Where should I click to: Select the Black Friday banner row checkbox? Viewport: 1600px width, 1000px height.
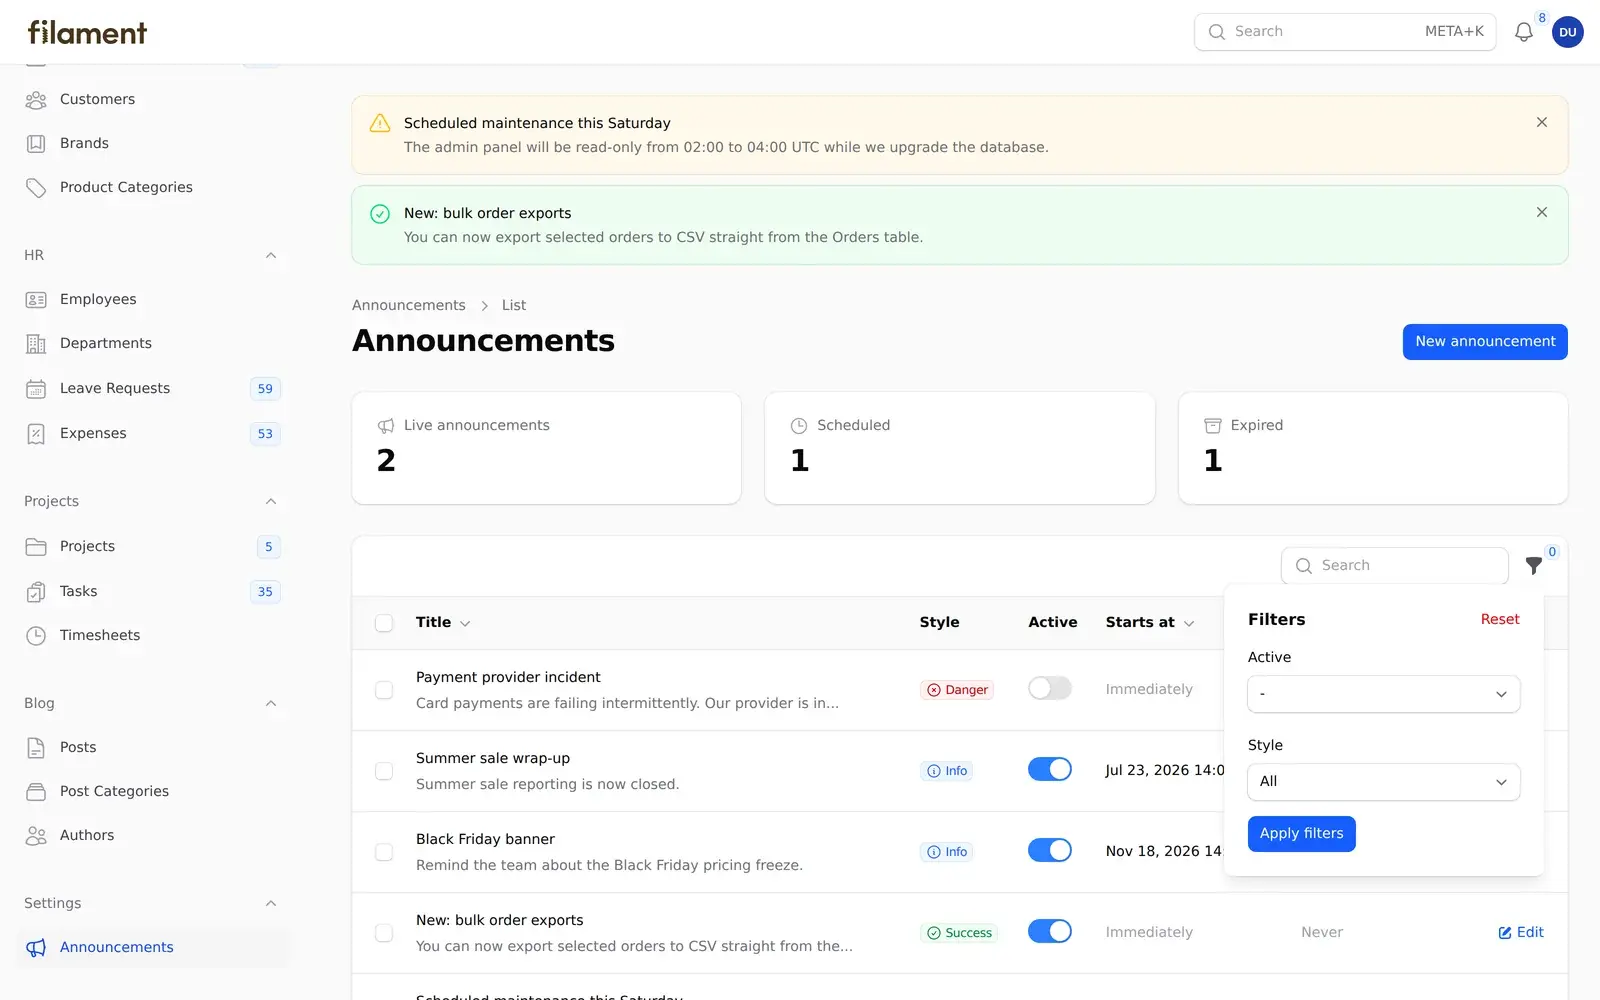coord(384,852)
